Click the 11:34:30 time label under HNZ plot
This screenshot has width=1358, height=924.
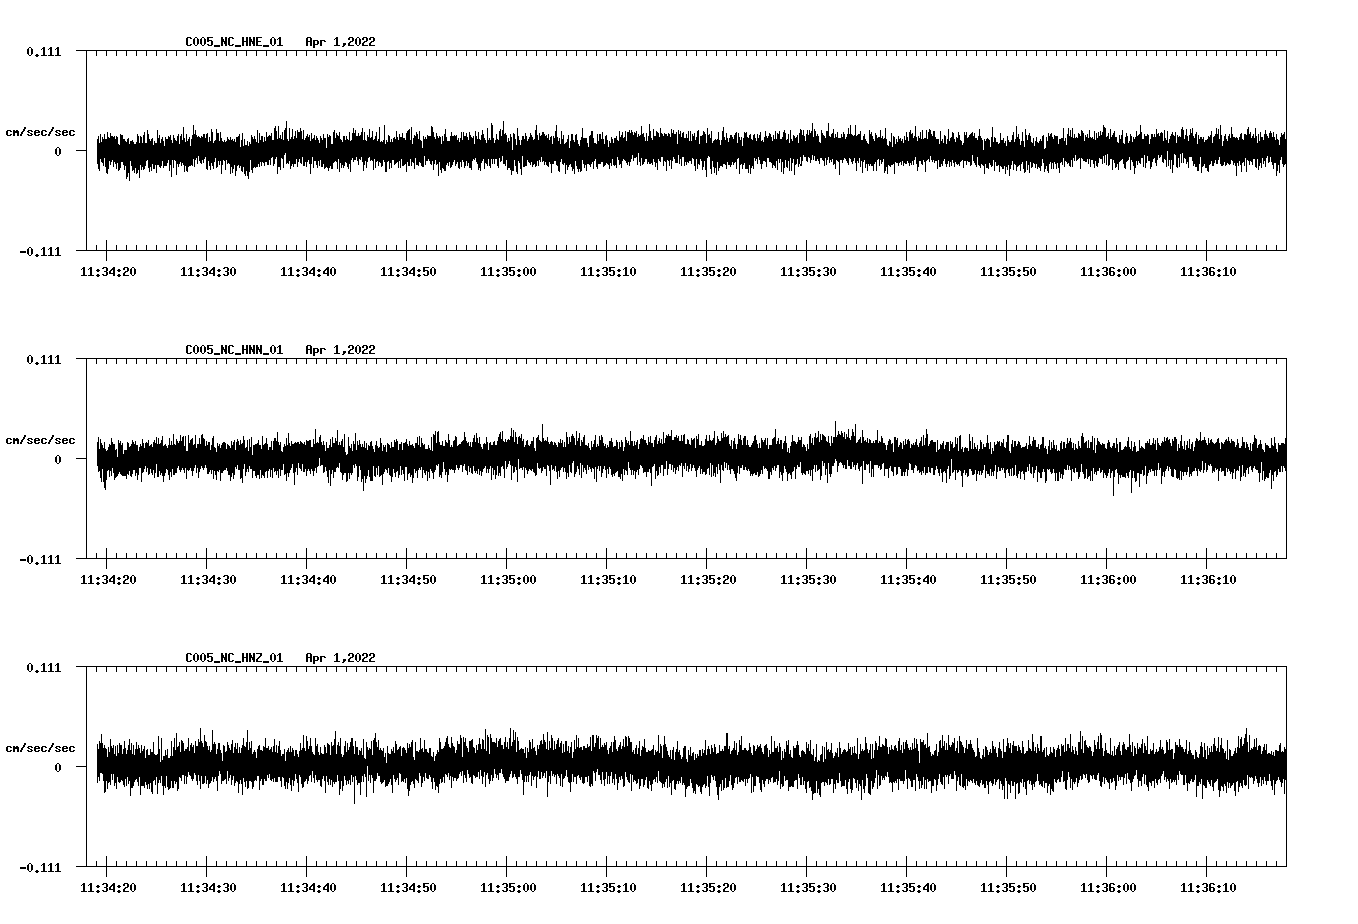click(x=208, y=888)
